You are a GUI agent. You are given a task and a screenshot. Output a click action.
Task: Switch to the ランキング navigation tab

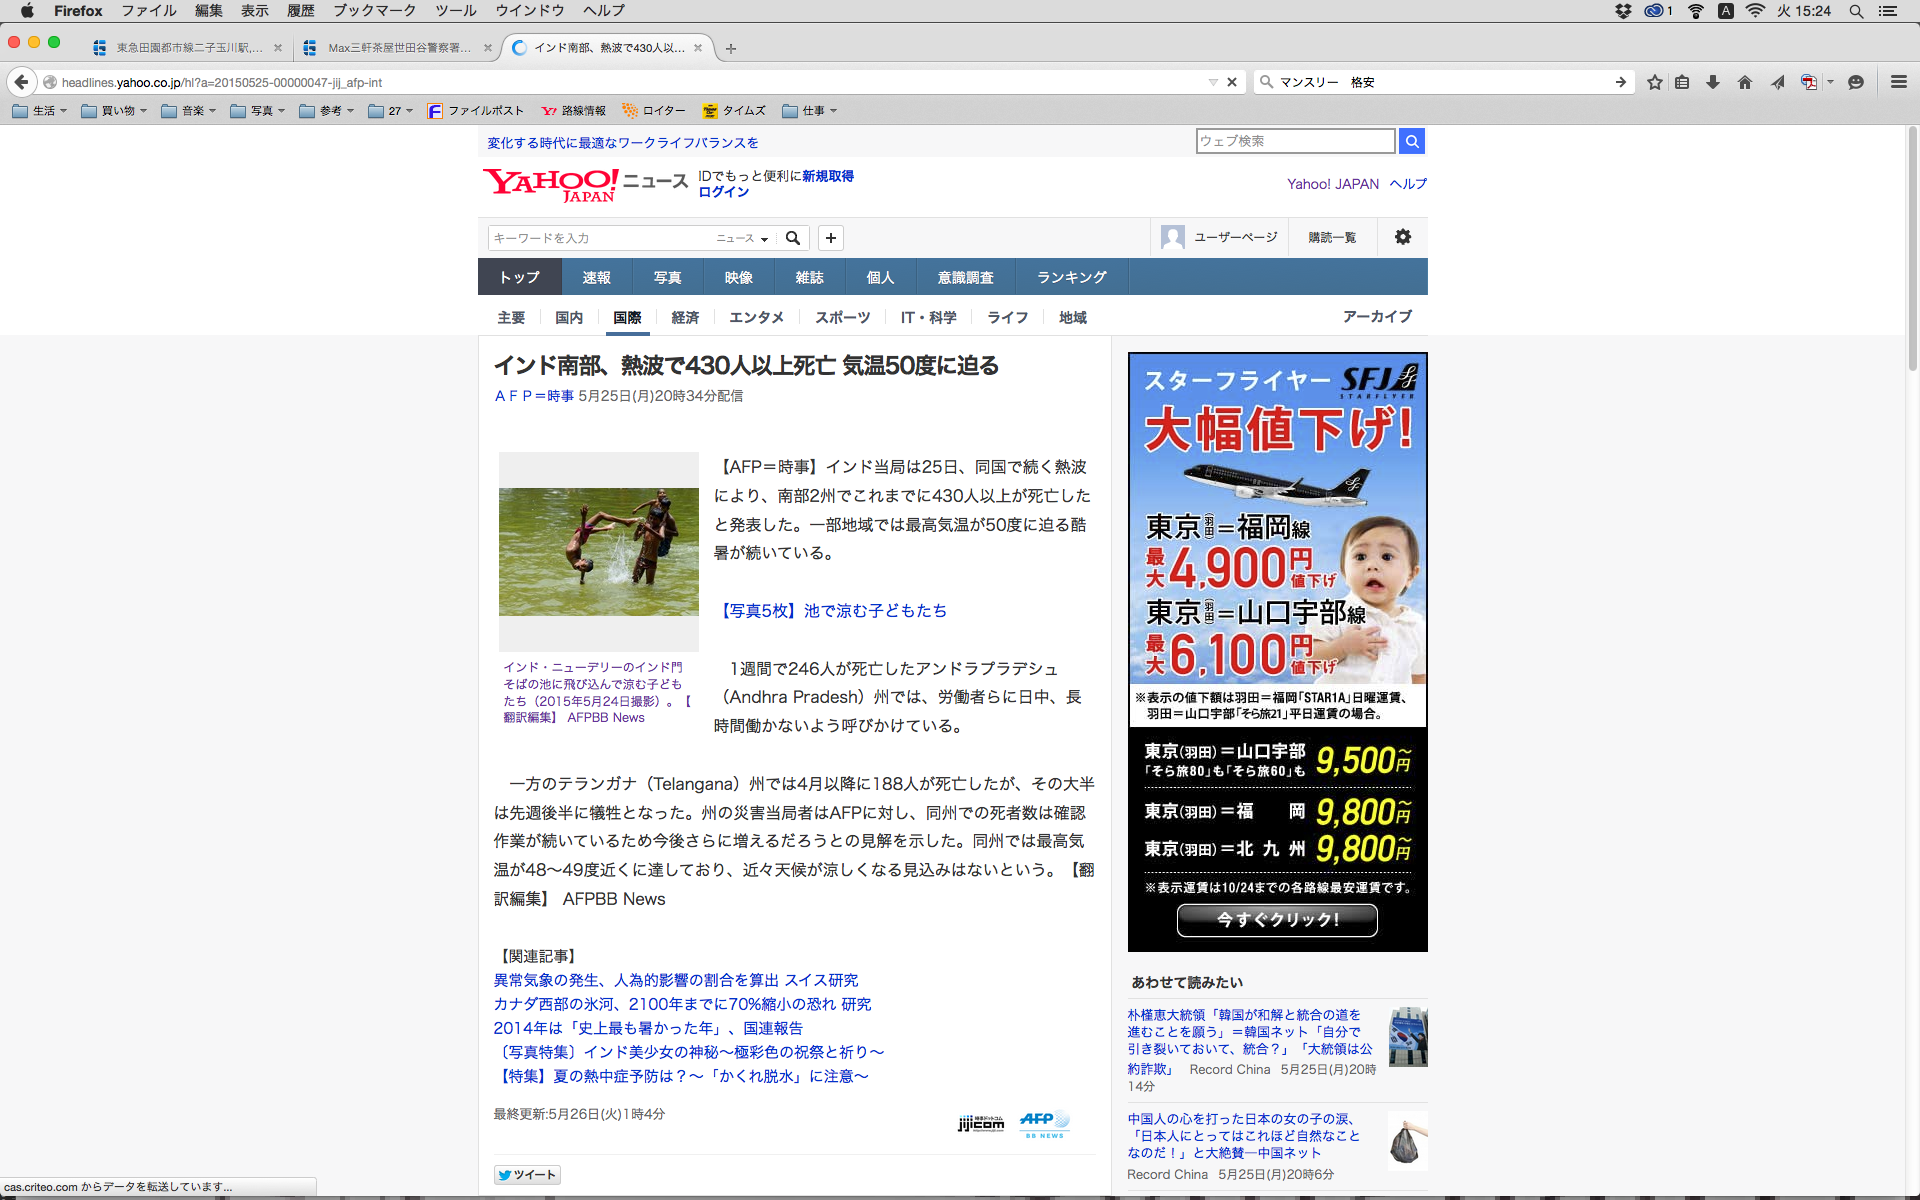pyautogui.click(x=1071, y=277)
